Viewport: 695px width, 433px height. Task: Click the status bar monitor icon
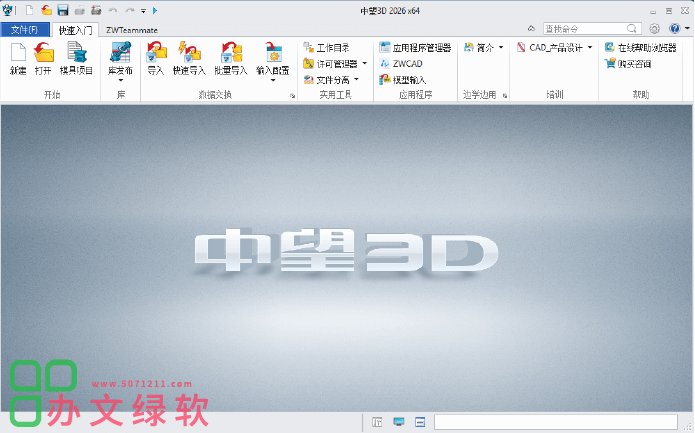coord(399,422)
